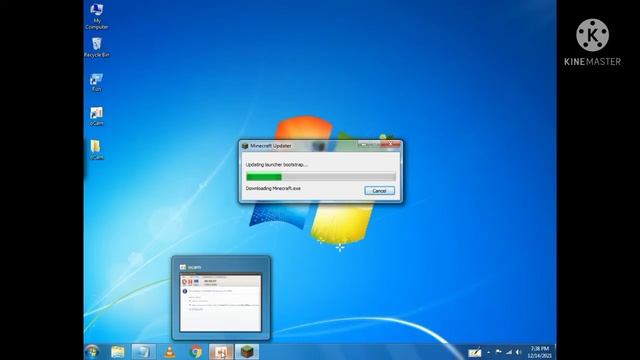The height and width of the screenshot is (360, 640).
Task: Open the Action Center flag icon
Action: coord(498,352)
